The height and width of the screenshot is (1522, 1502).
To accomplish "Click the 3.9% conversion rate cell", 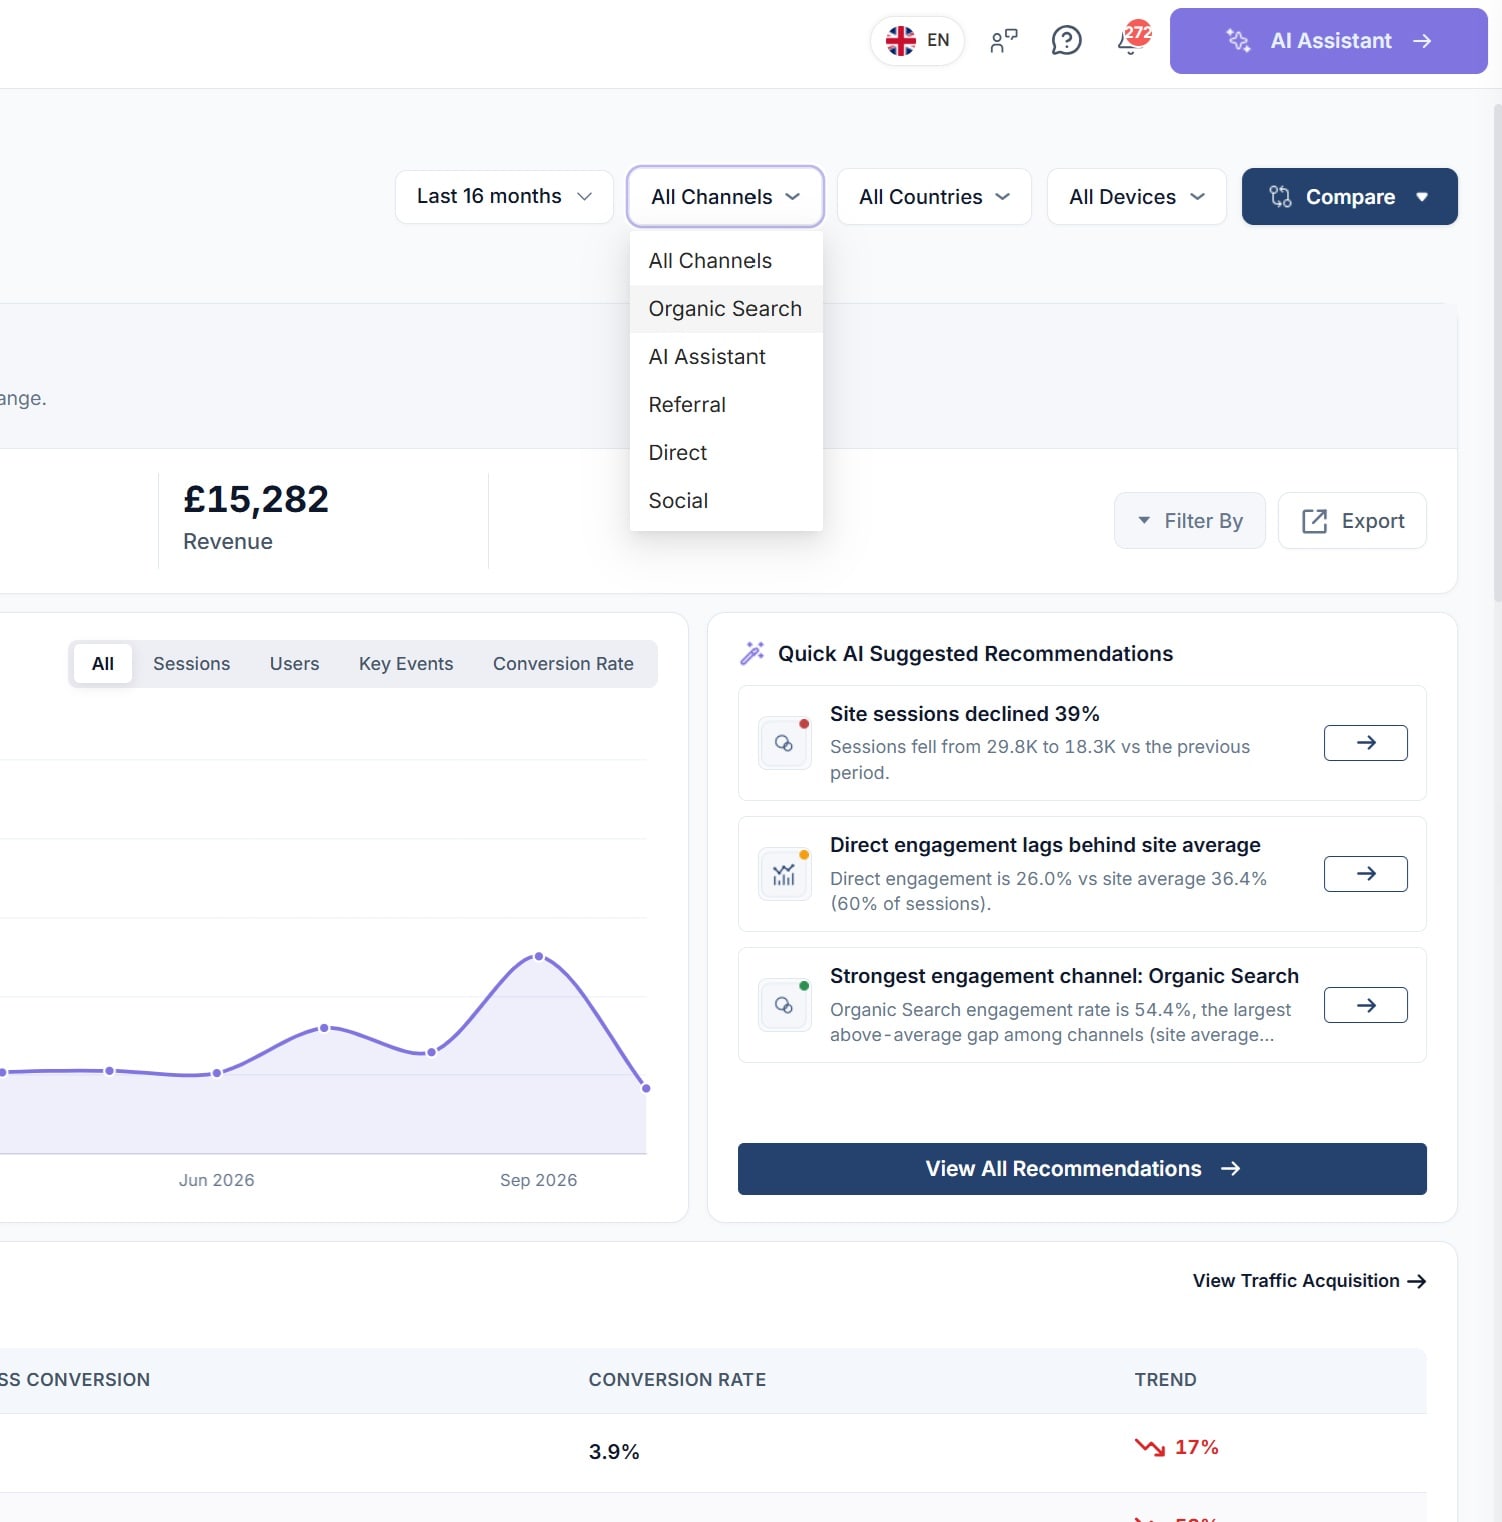I will (614, 1452).
